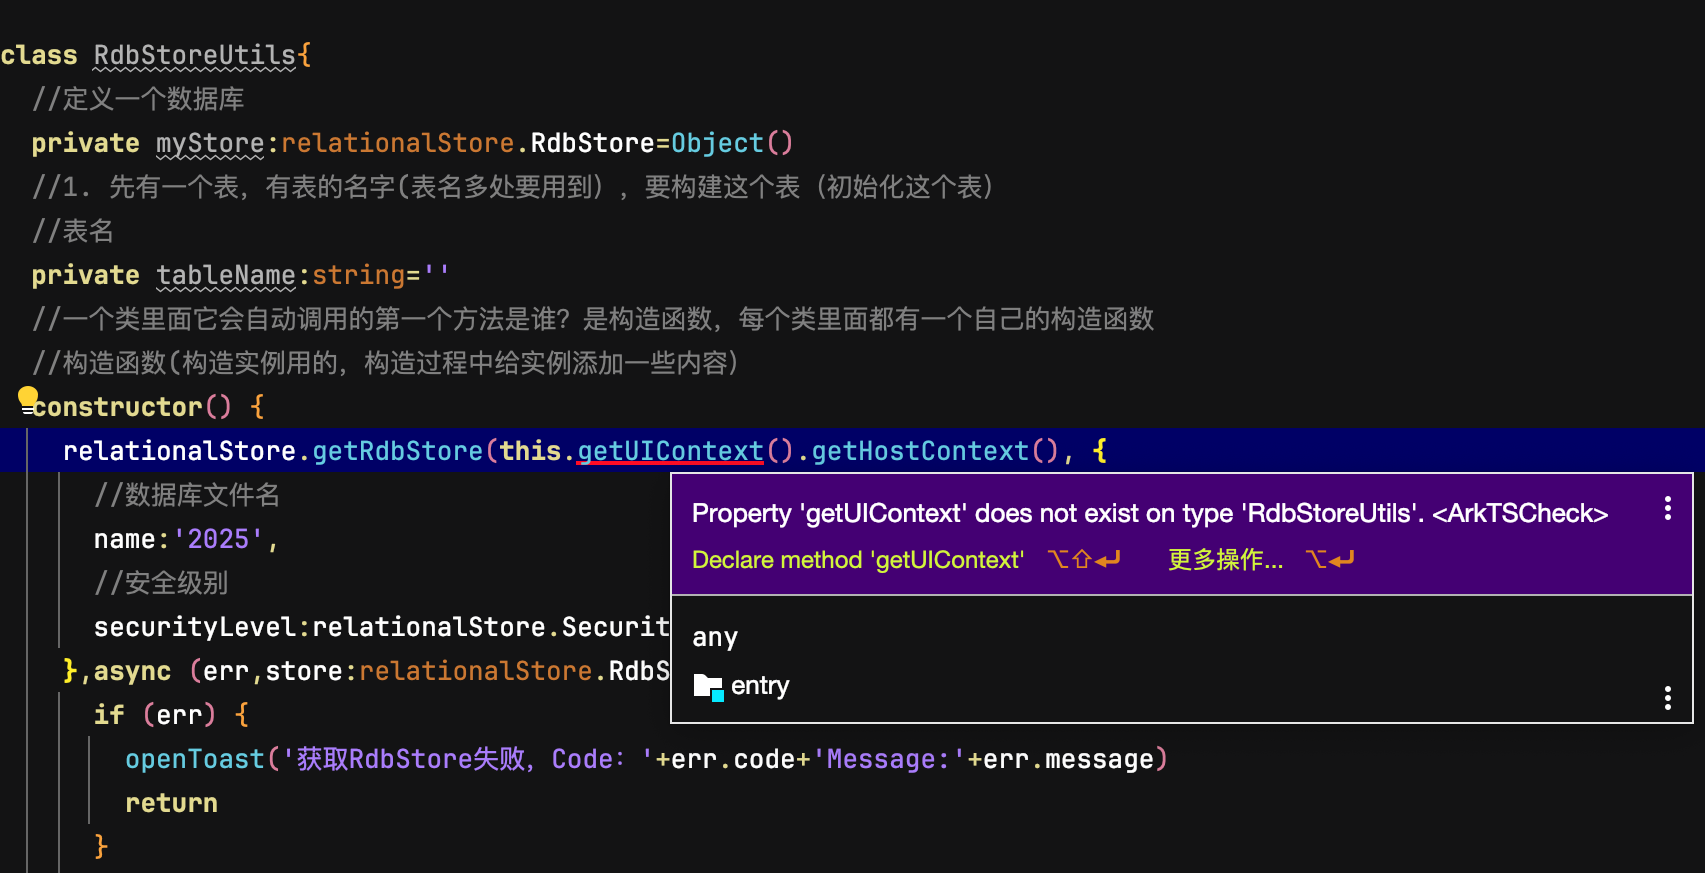
Task: Click the getHostContext method call
Action: click(x=919, y=451)
